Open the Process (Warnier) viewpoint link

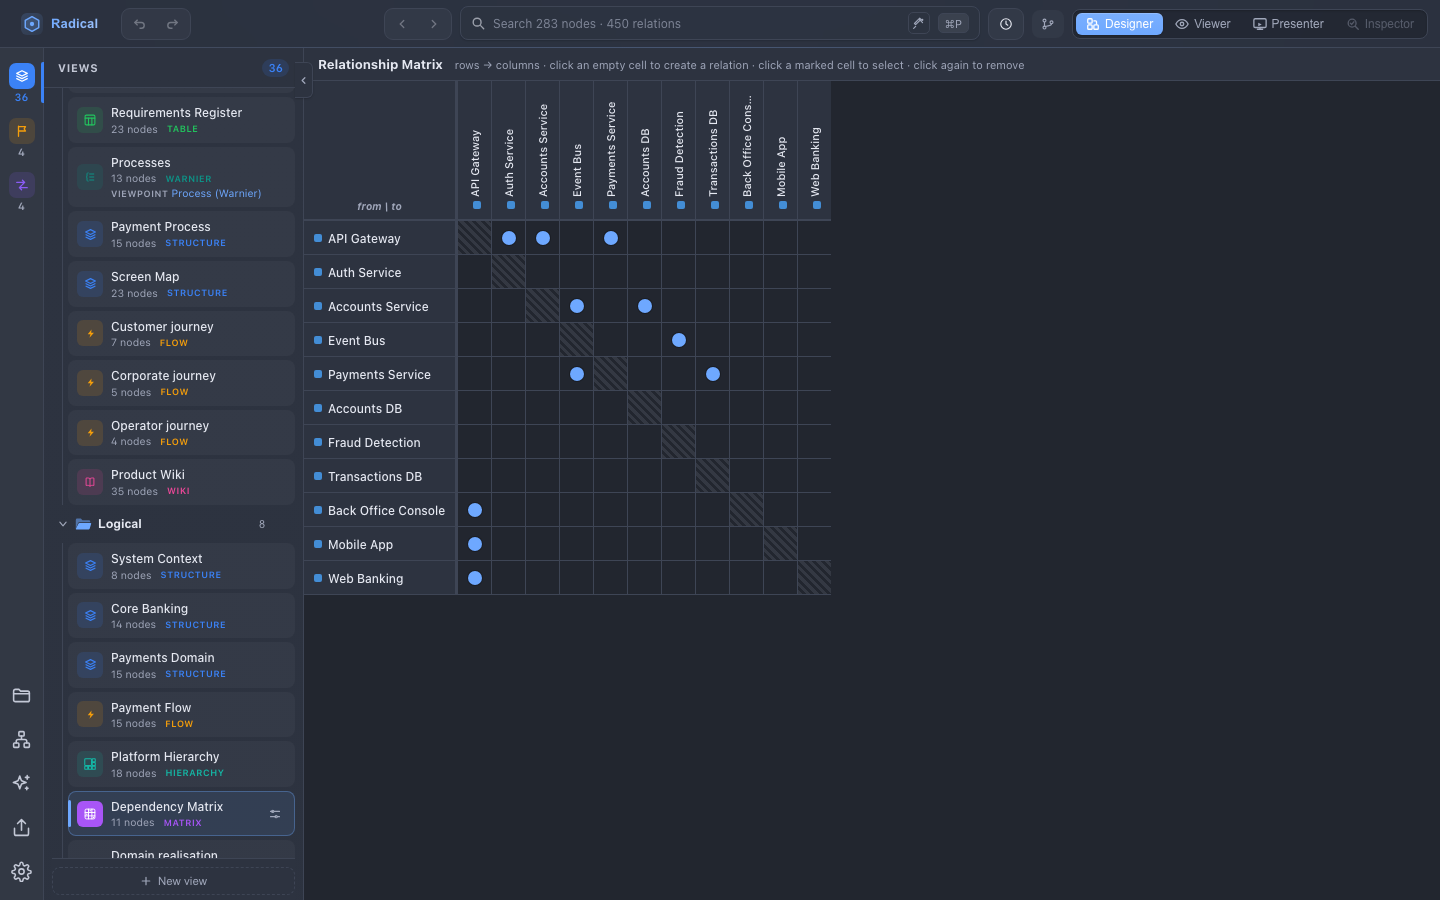pyautogui.click(x=216, y=194)
